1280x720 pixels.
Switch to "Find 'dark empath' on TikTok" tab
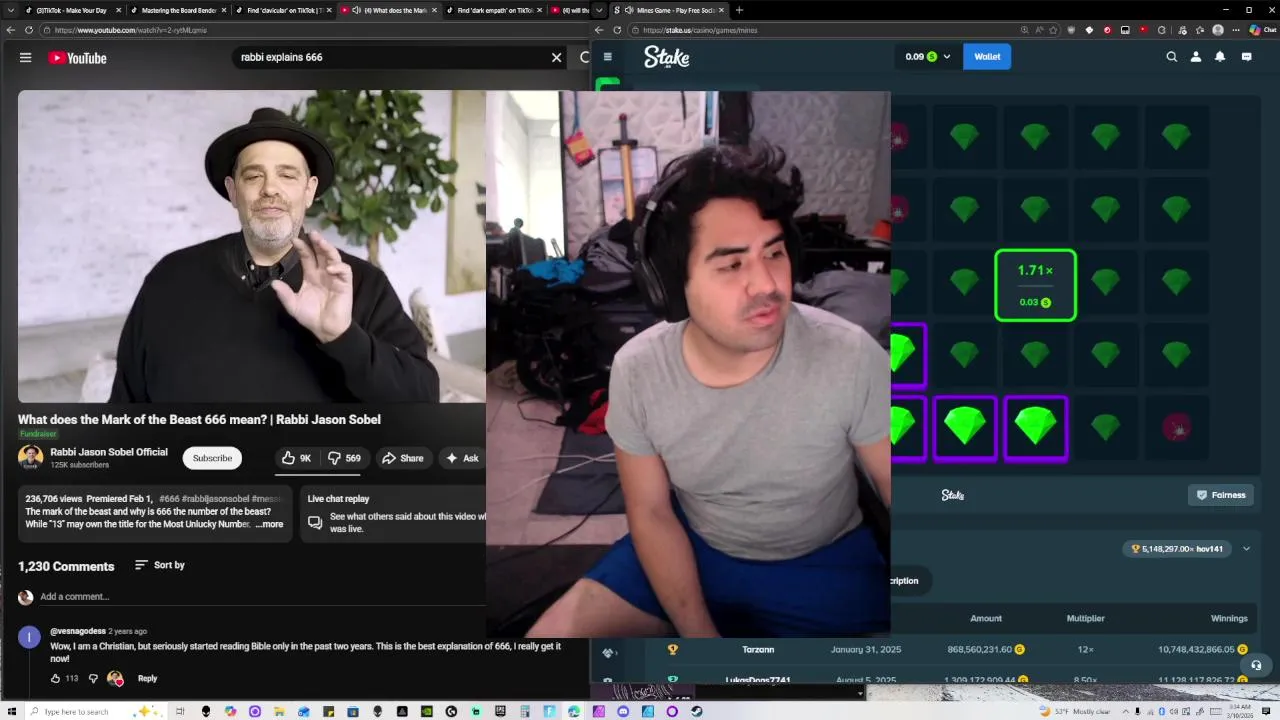(494, 10)
